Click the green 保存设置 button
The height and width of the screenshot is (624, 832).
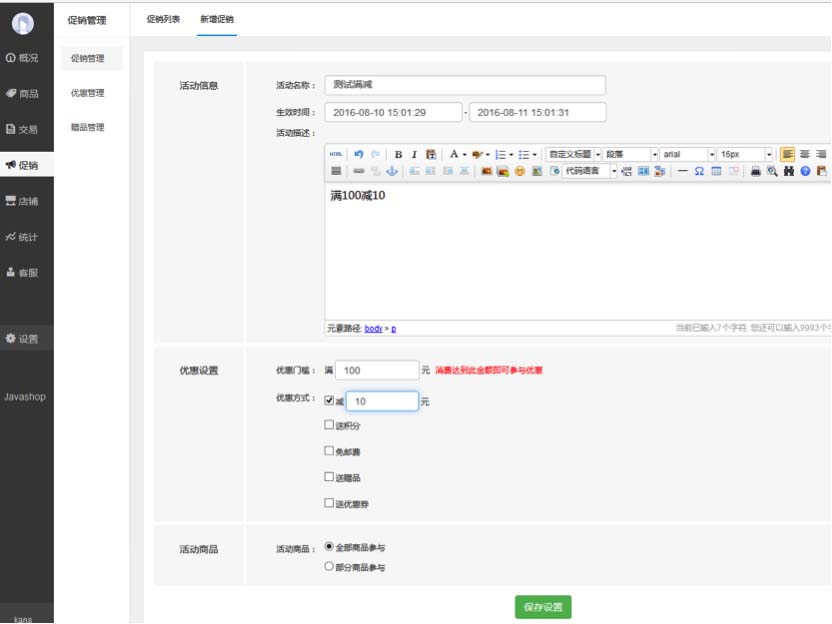[543, 607]
